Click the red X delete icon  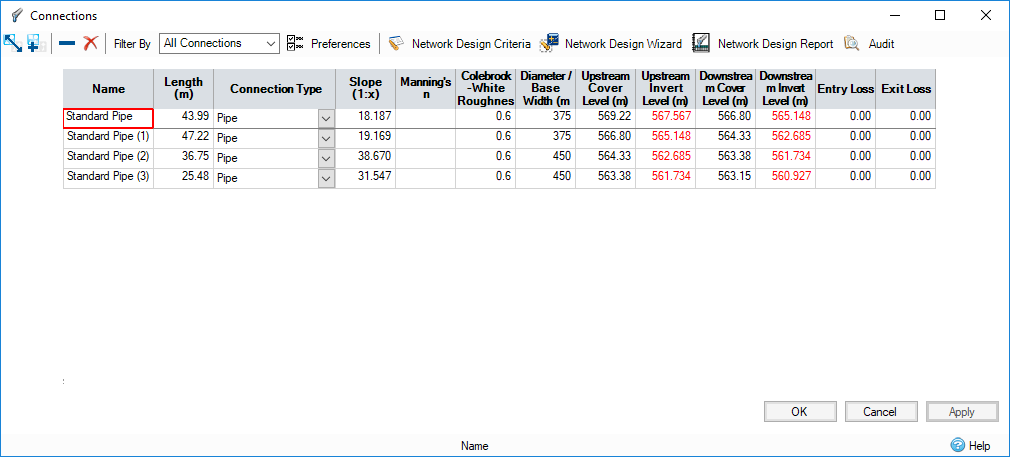click(x=90, y=43)
